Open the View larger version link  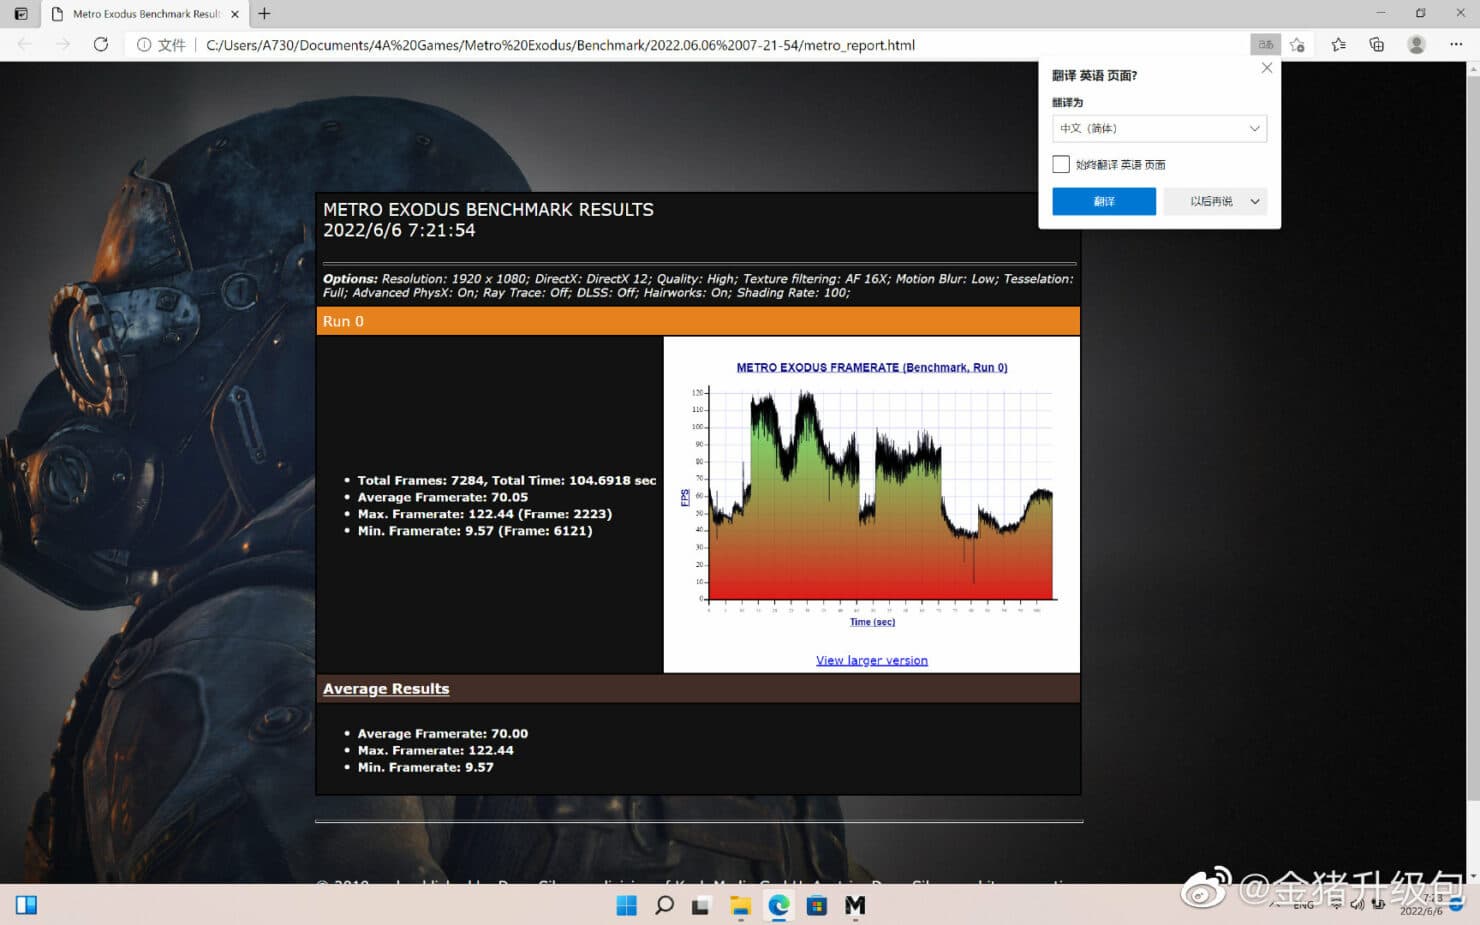tap(872, 660)
